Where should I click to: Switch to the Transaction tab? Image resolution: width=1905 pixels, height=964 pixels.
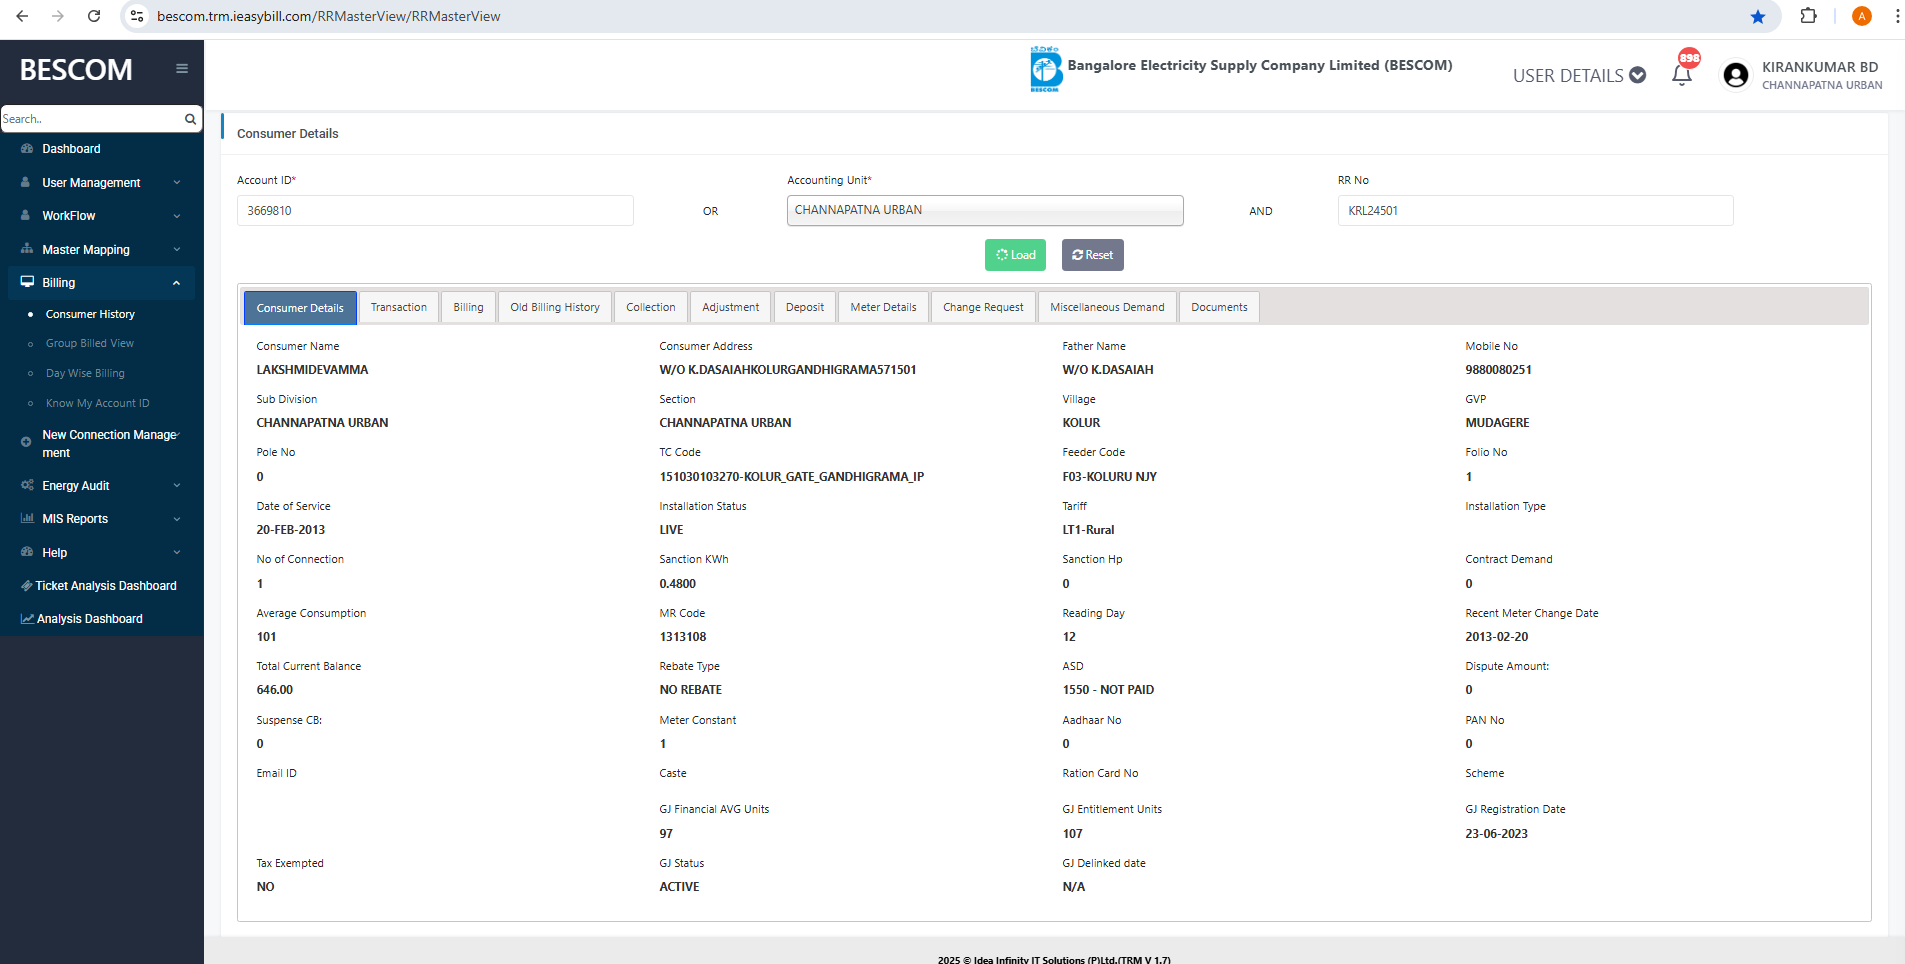pyautogui.click(x=398, y=307)
